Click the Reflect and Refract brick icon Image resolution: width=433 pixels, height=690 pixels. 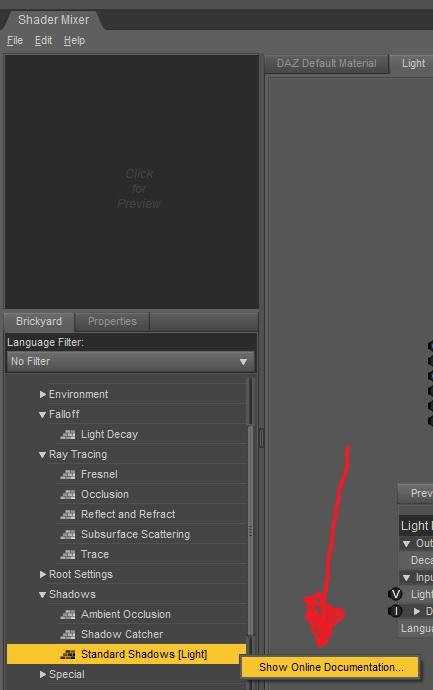68,514
